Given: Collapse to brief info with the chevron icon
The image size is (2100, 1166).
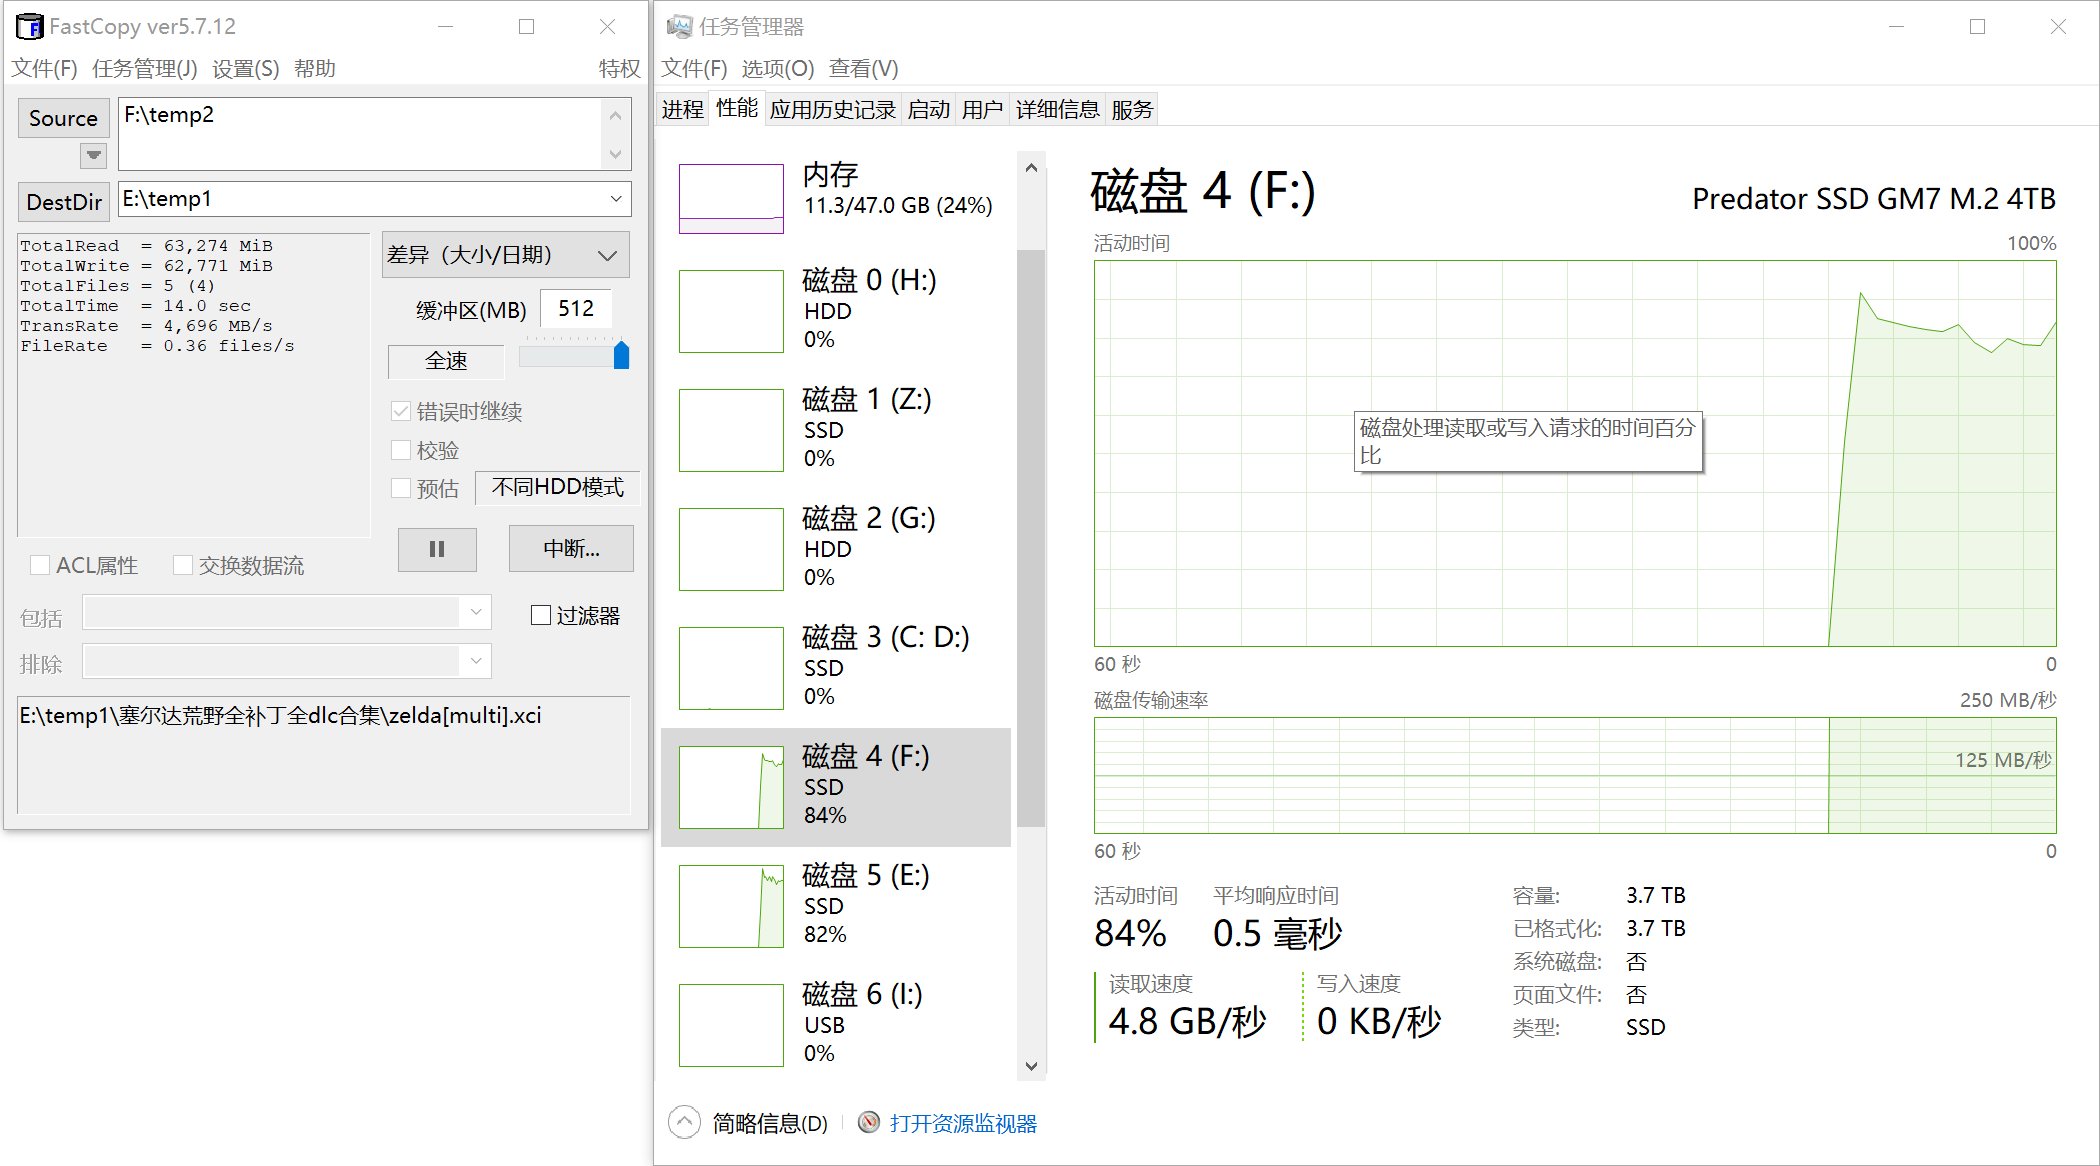Looking at the screenshot, I should coord(684,1122).
